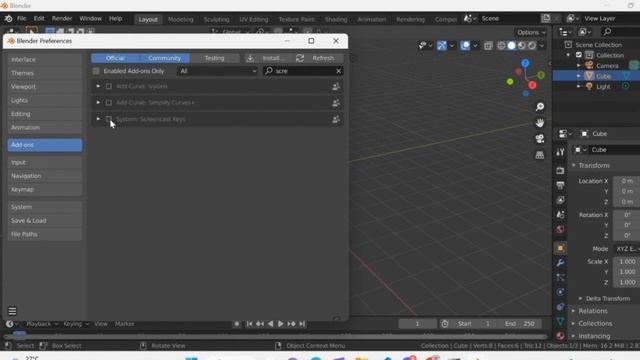640x360 pixels.
Task: Switch perspective/orthographic grid icon
Action: click(540, 155)
